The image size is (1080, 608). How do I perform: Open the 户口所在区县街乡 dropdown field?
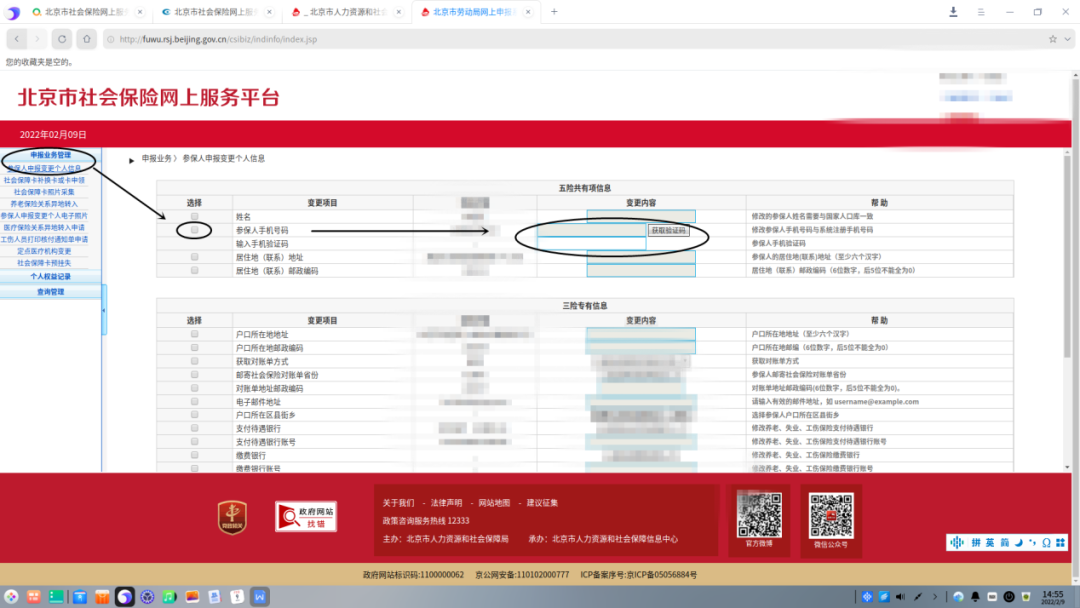(x=641, y=415)
